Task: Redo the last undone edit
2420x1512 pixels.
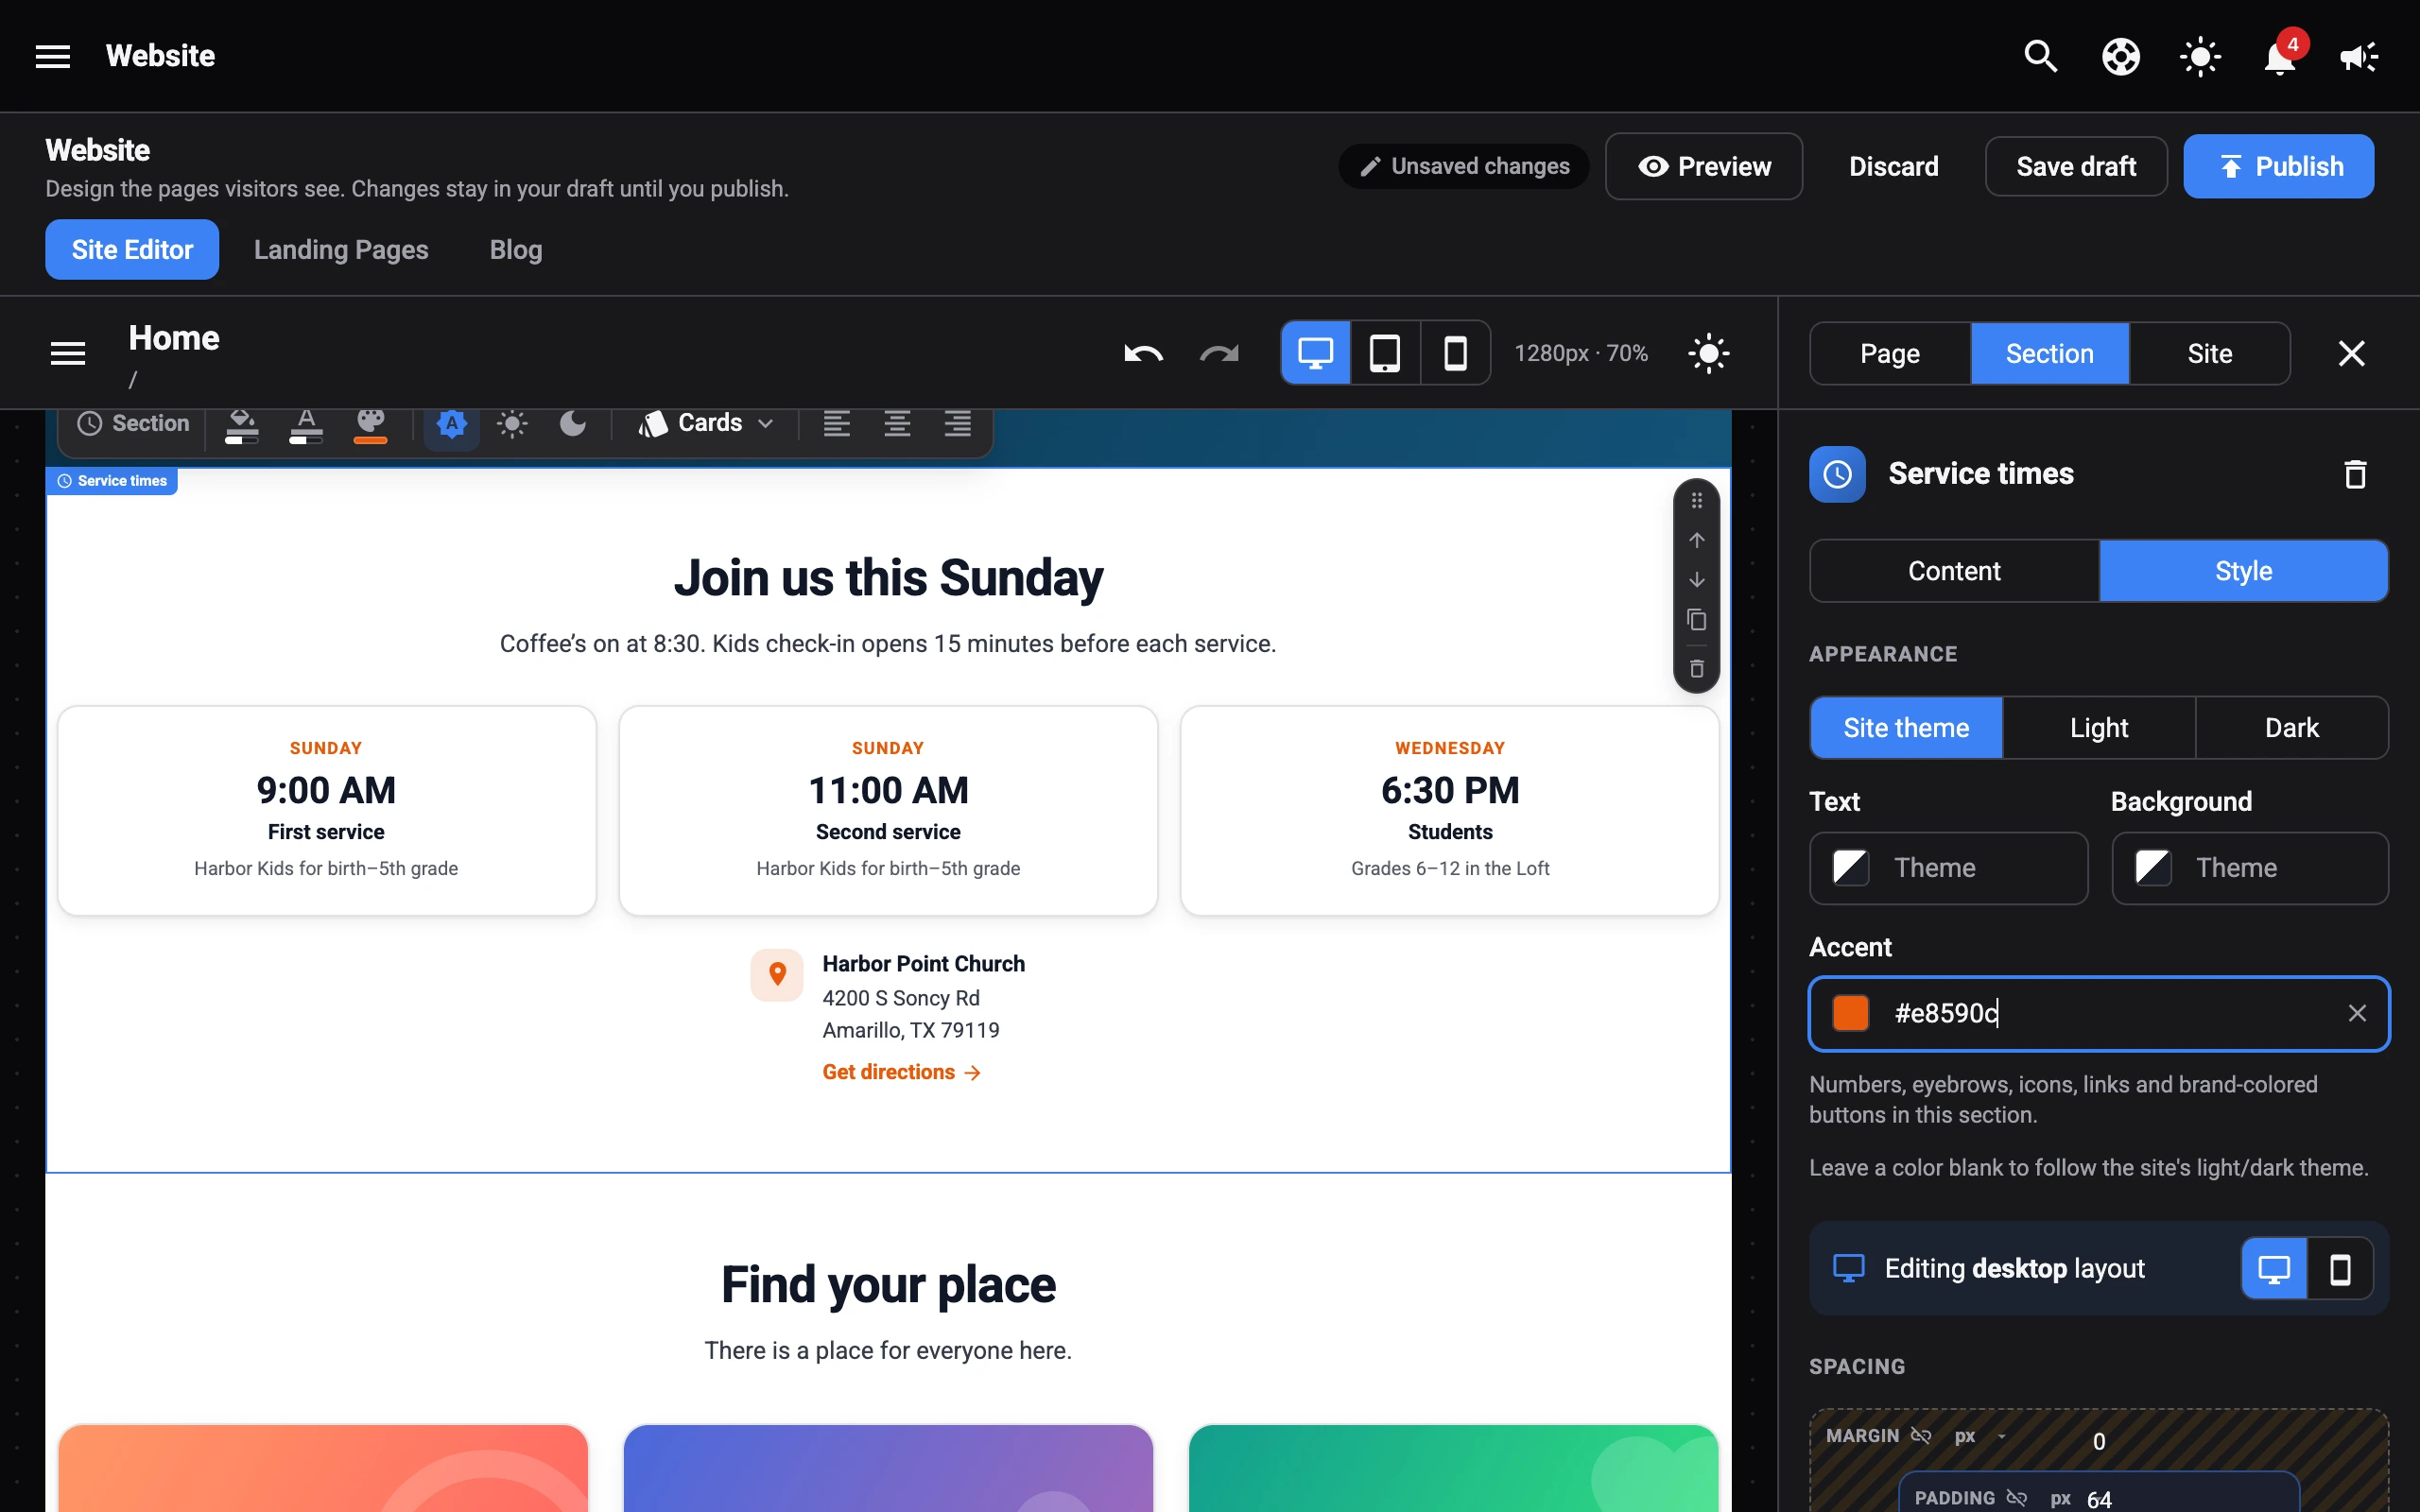Action: pyautogui.click(x=1219, y=353)
